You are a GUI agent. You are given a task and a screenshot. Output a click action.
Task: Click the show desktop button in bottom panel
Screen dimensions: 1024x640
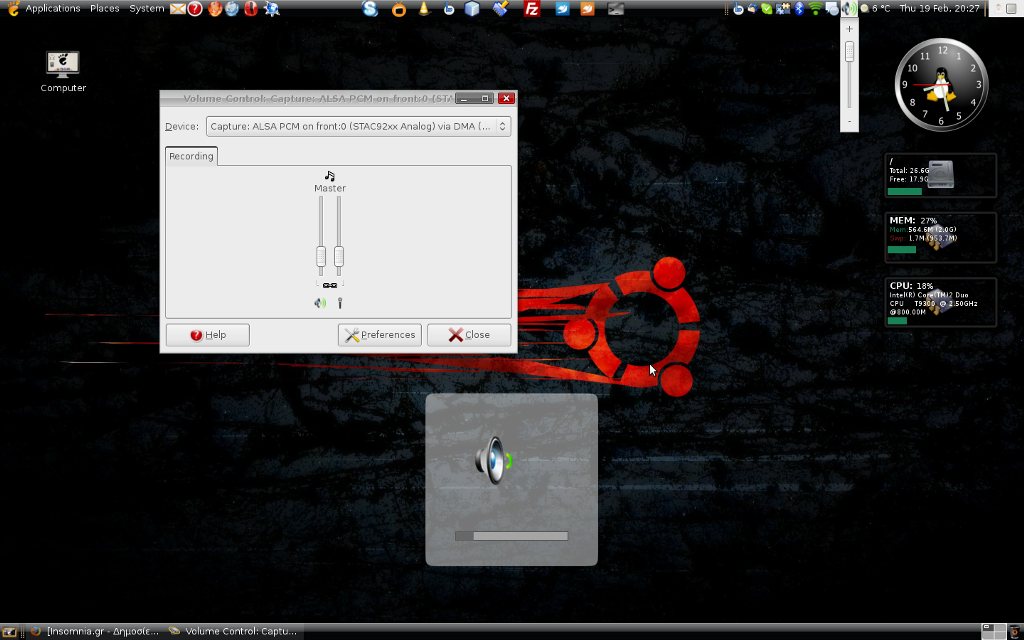[10, 632]
